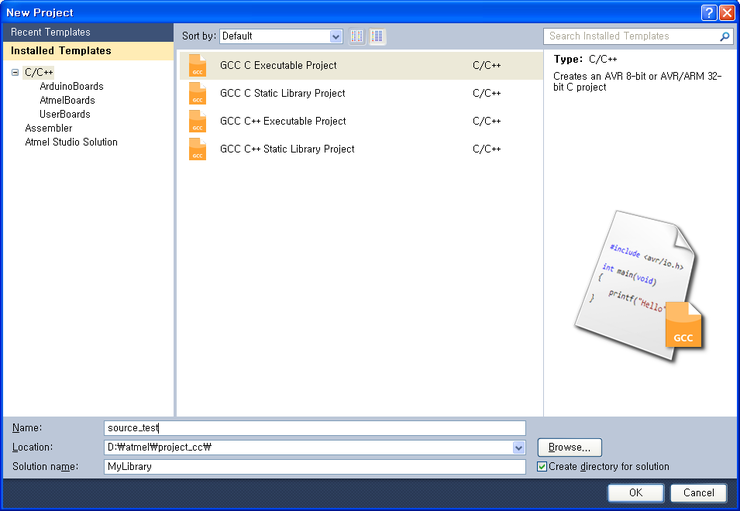Click GCC C Static Library Project icon
Viewport: 740px width, 511px height.
[x=197, y=93]
